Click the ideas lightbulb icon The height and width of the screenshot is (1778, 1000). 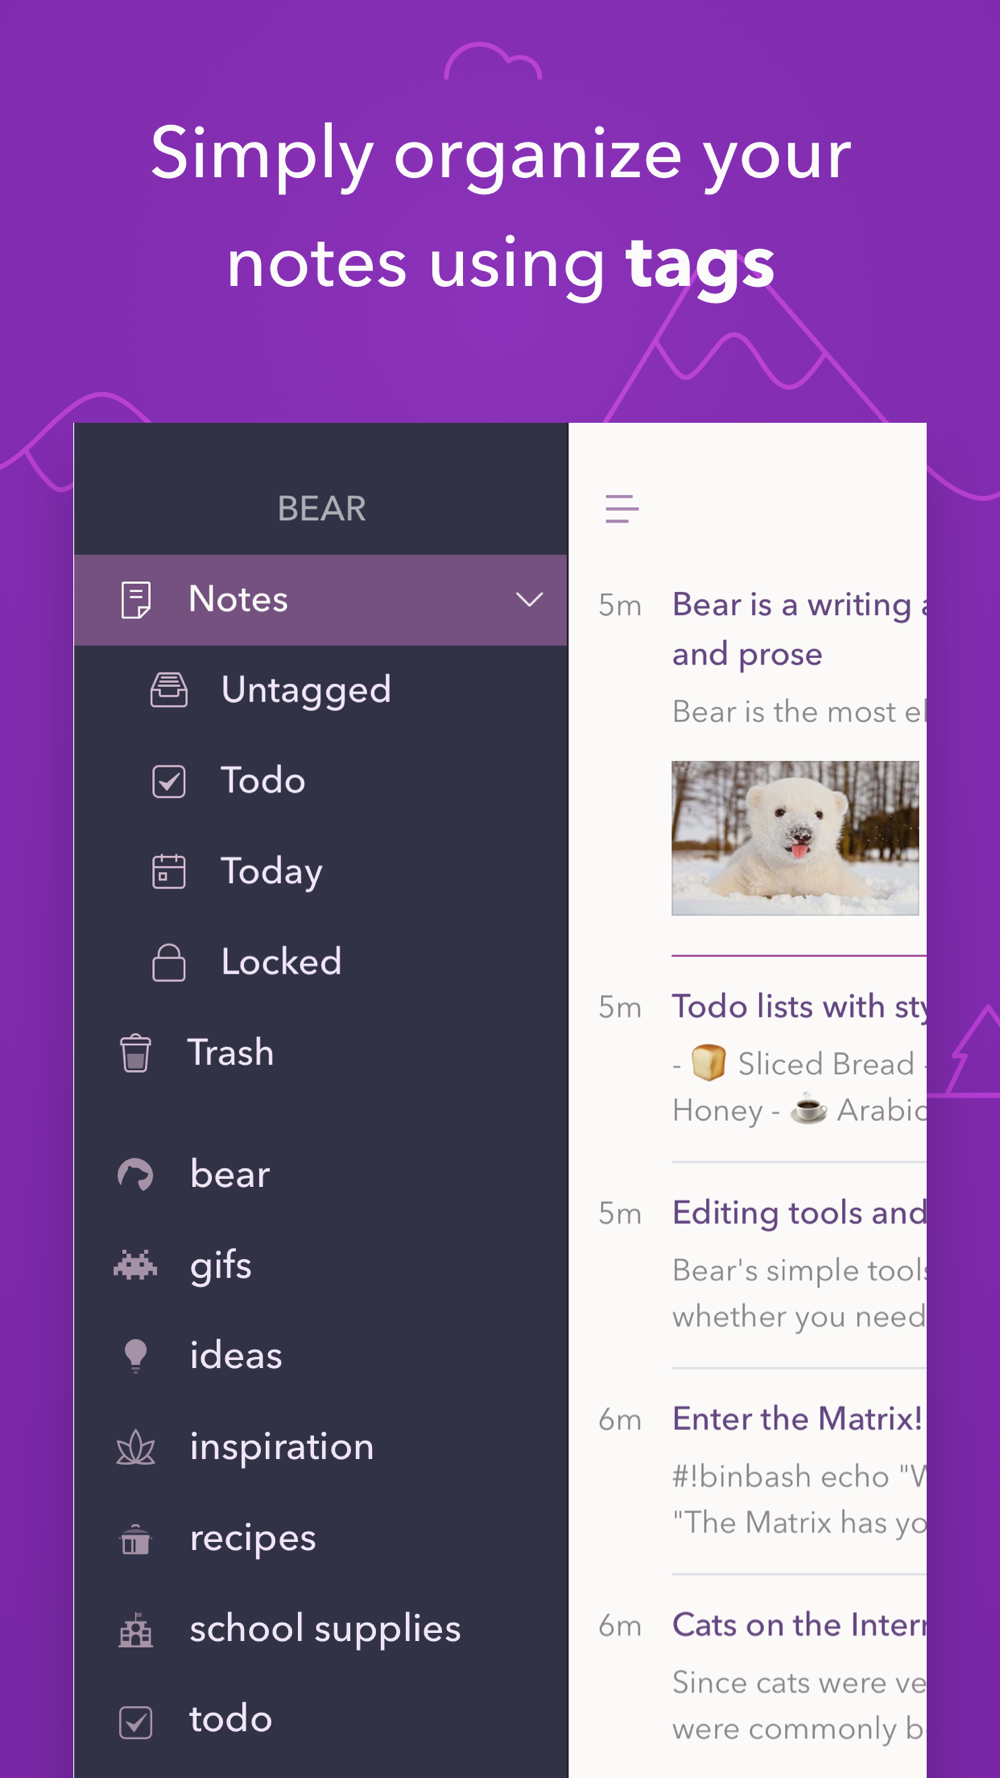pos(136,1356)
